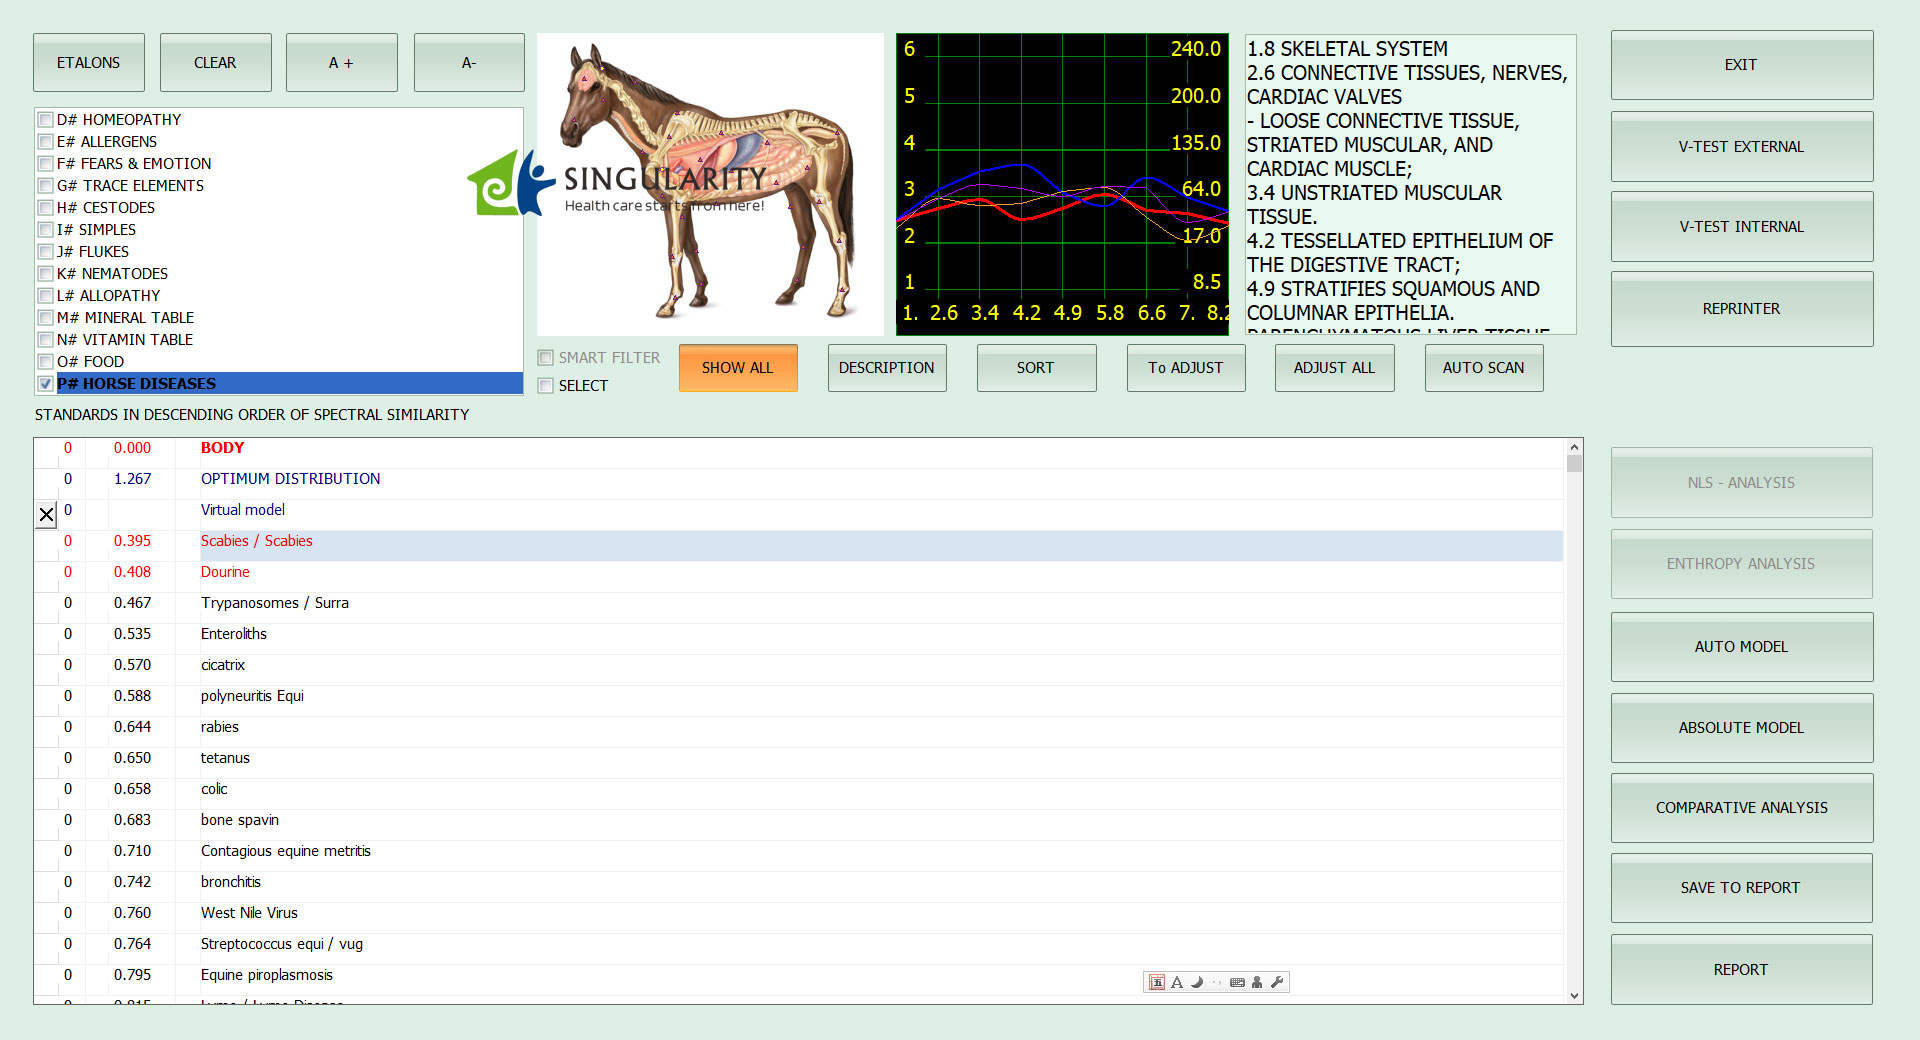The height and width of the screenshot is (1040, 1920).
Task: Increase font with A + button
Action: (x=341, y=63)
